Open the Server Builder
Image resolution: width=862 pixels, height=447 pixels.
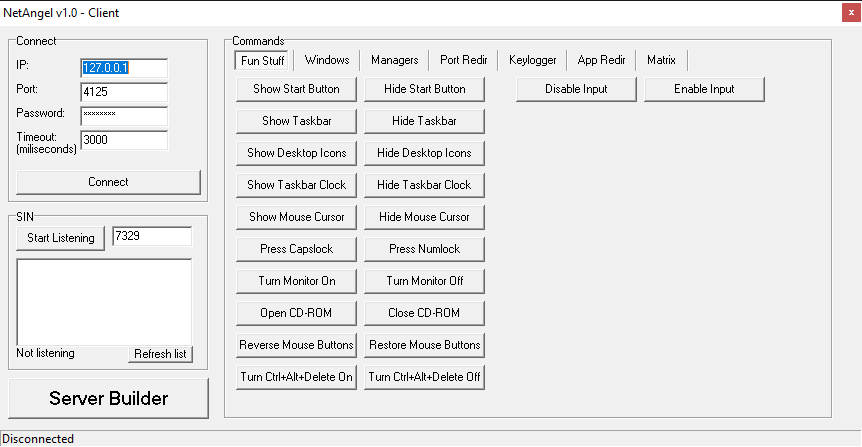(x=108, y=398)
